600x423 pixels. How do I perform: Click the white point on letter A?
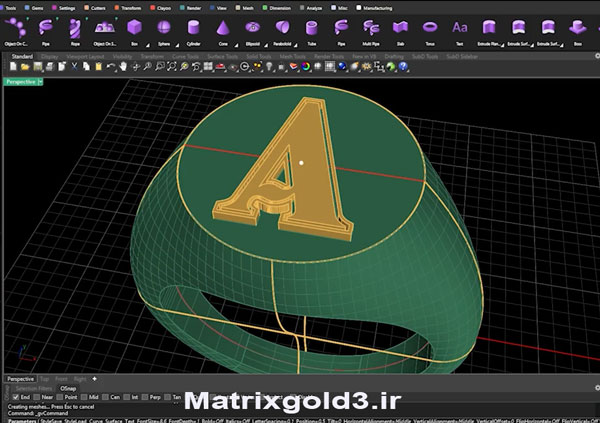click(302, 163)
